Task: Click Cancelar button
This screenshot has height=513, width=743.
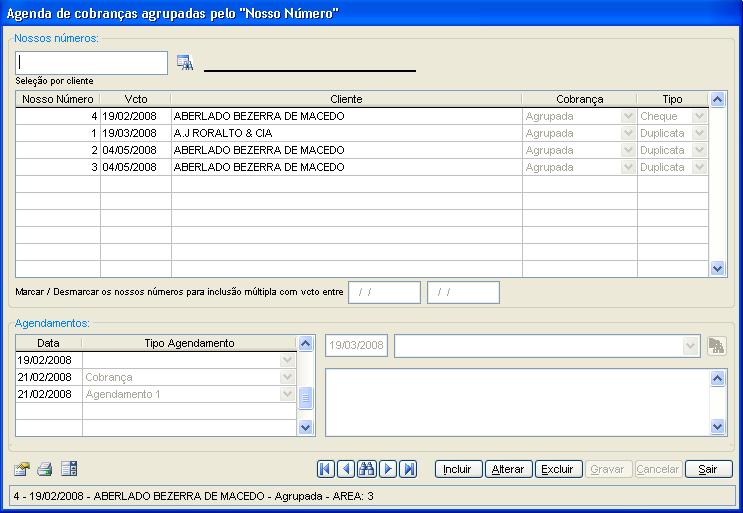Action: 659,469
